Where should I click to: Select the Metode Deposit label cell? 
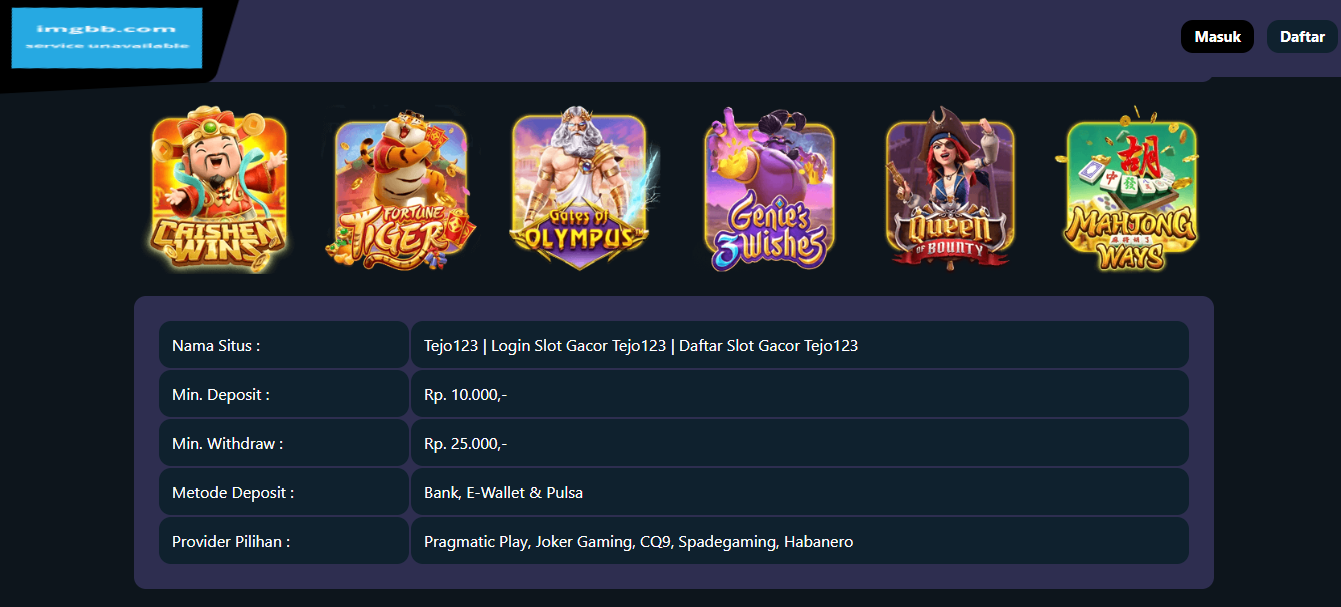[284, 492]
